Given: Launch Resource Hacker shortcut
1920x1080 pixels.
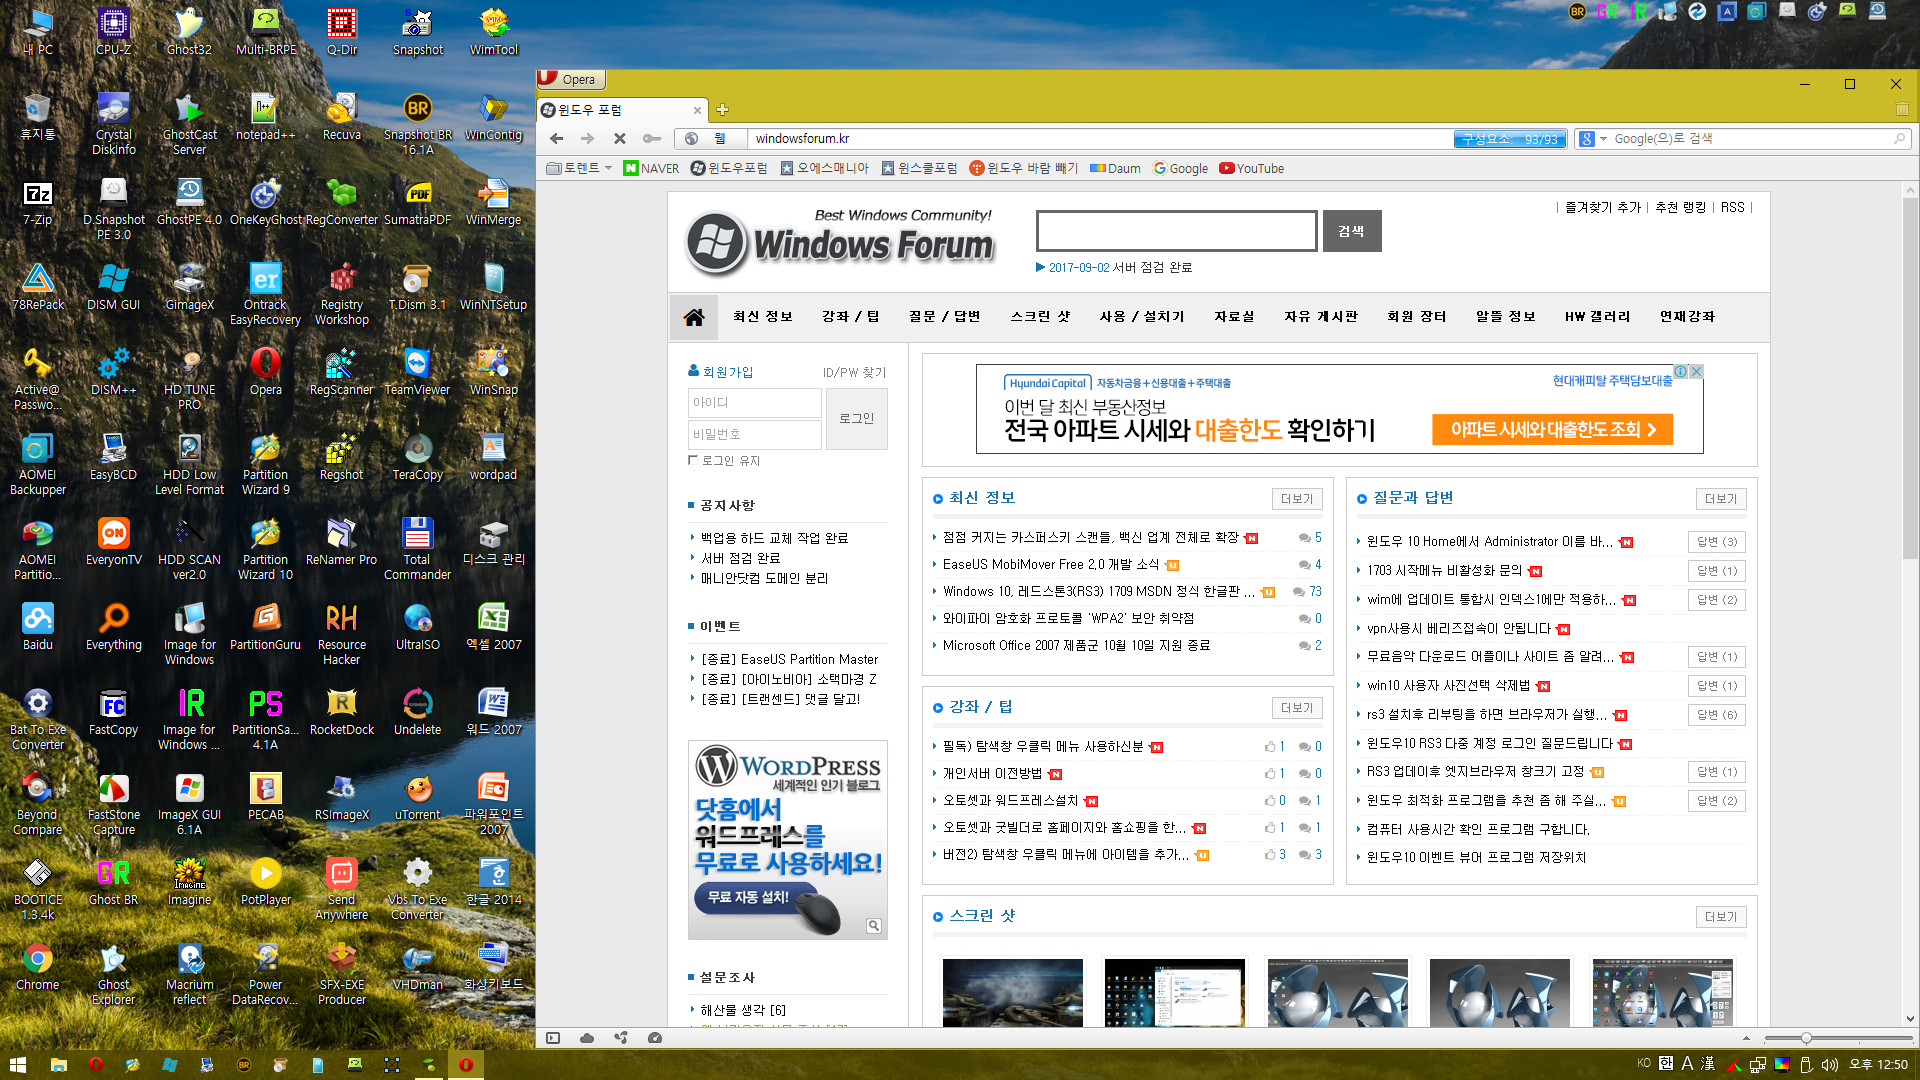Looking at the screenshot, I should (342, 634).
